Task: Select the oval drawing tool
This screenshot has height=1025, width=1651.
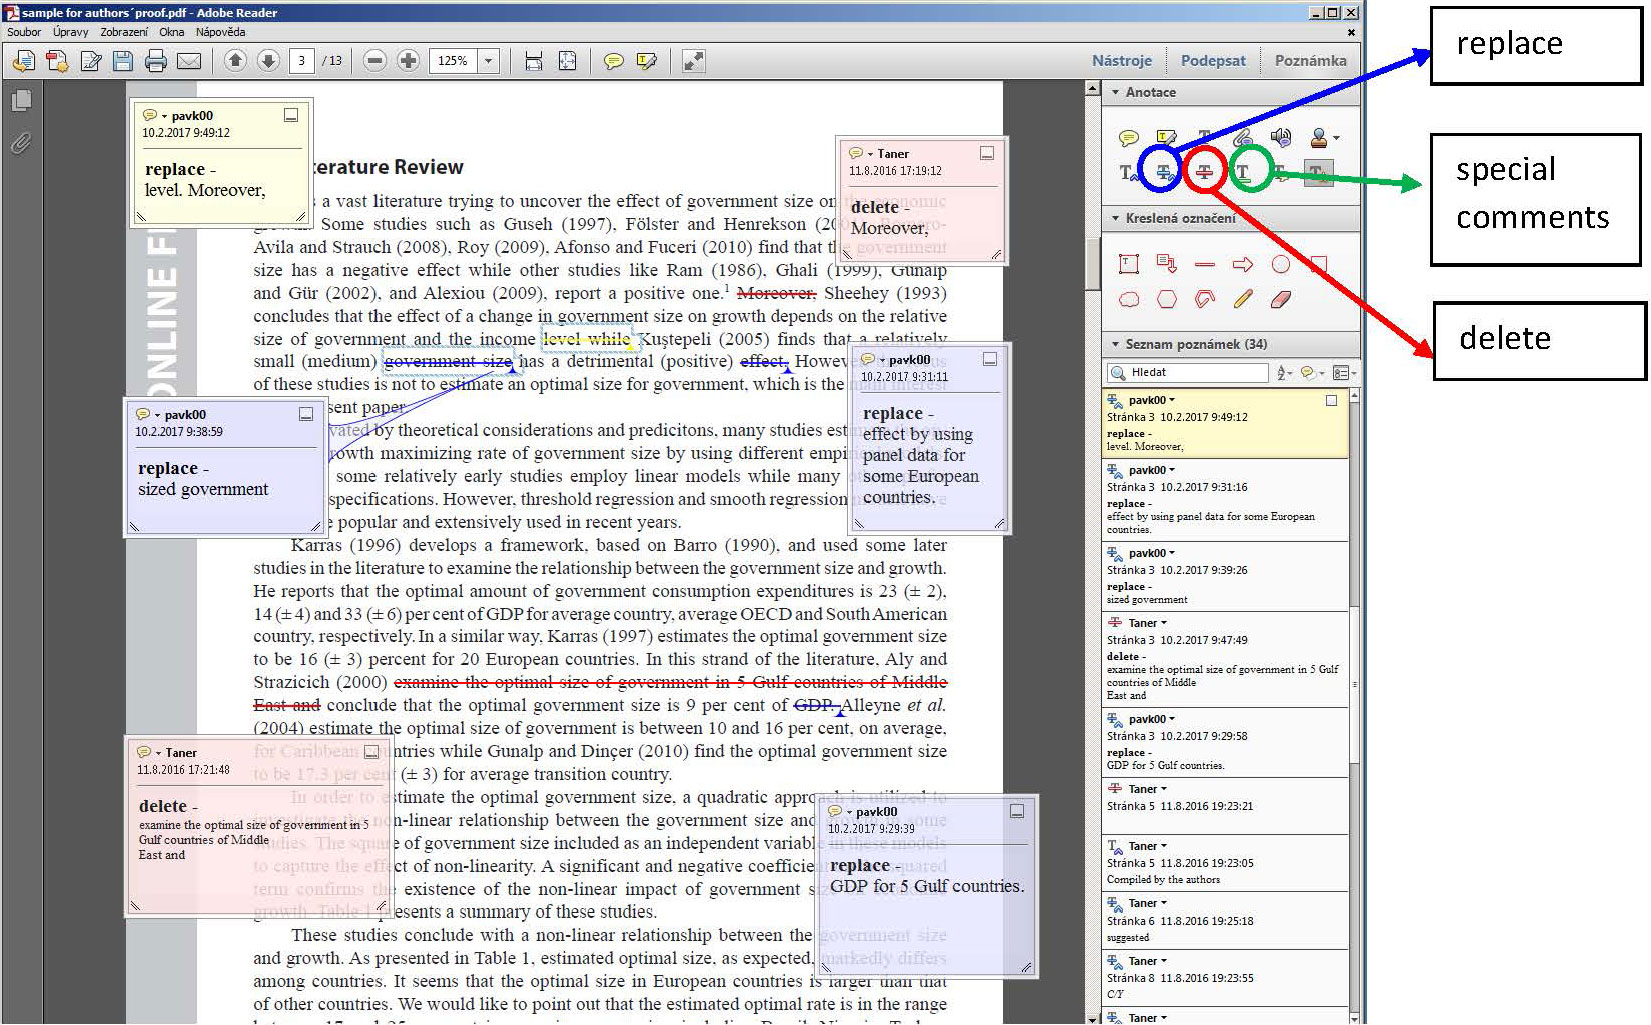Action: [1280, 265]
